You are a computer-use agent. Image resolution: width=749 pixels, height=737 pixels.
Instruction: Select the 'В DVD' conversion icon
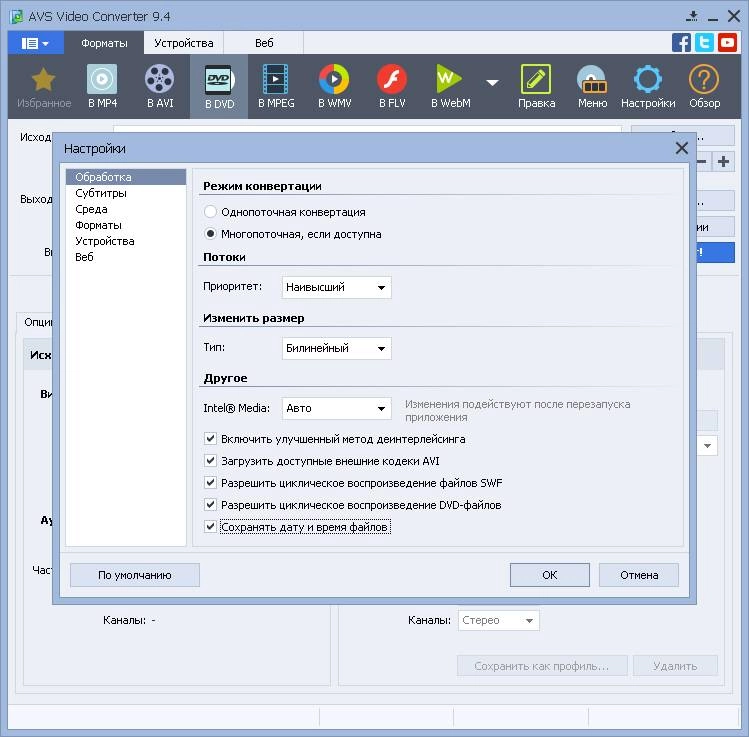click(x=219, y=79)
